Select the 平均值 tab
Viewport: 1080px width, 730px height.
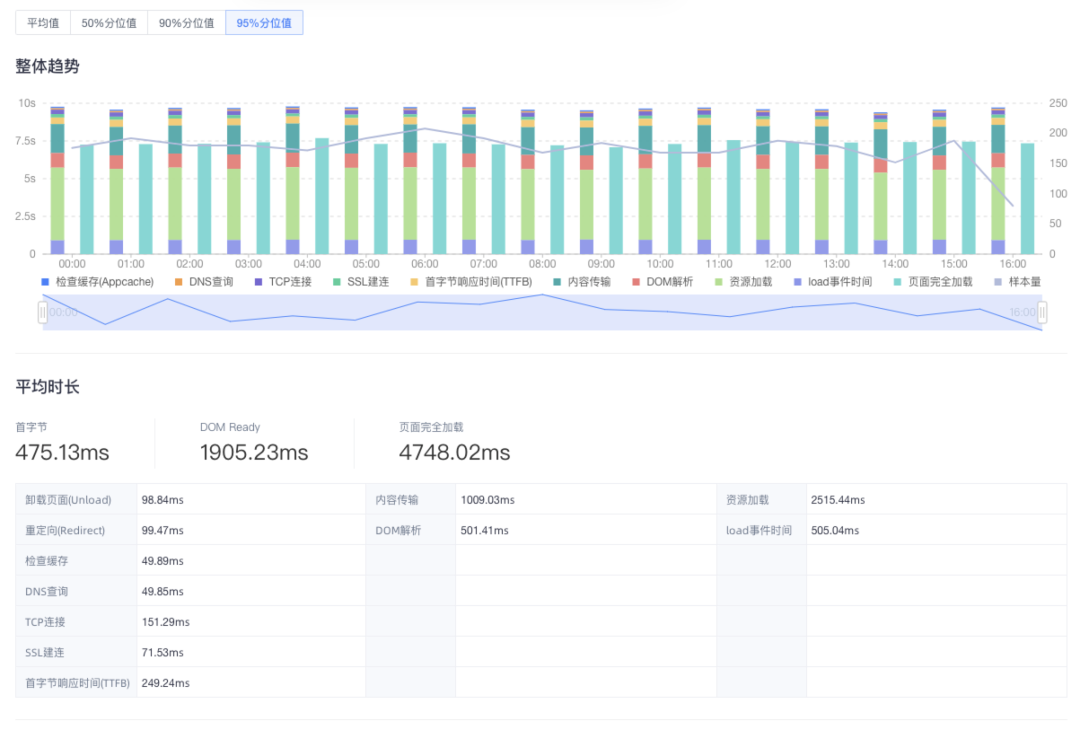click(43, 23)
